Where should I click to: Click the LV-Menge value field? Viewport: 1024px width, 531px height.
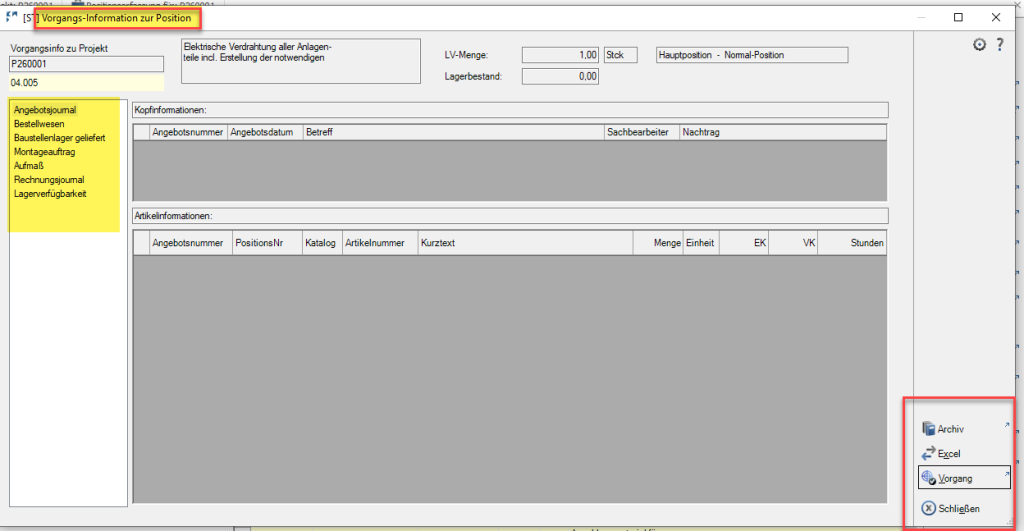560,55
